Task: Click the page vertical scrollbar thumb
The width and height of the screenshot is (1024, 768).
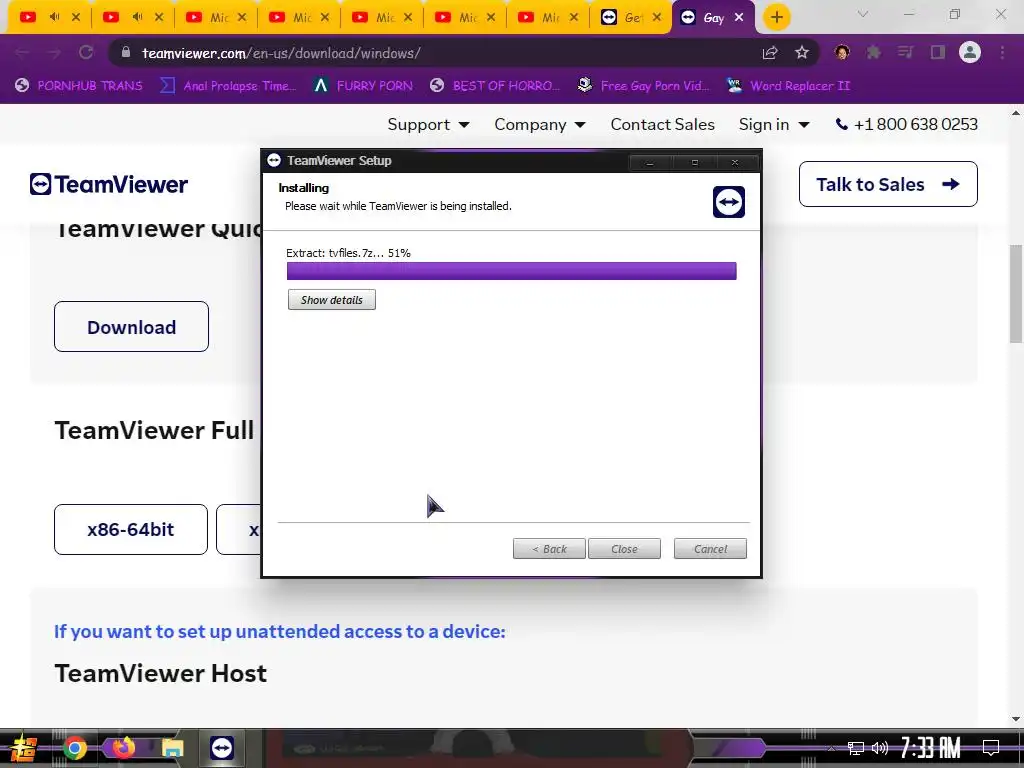Action: (x=1016, y=294)
